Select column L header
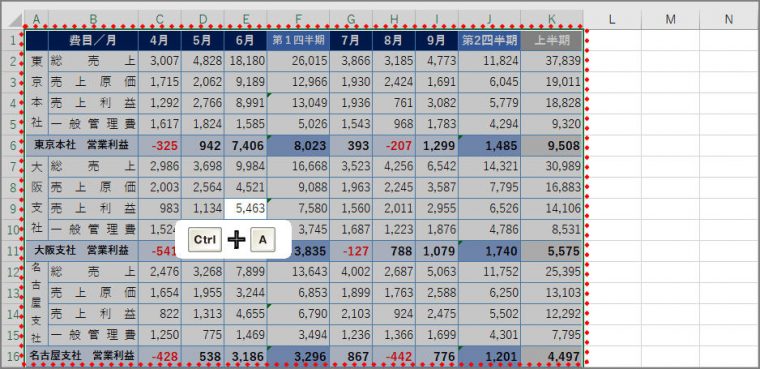The width and height of the screenshot is (760, 369). [x=612, y=19]
